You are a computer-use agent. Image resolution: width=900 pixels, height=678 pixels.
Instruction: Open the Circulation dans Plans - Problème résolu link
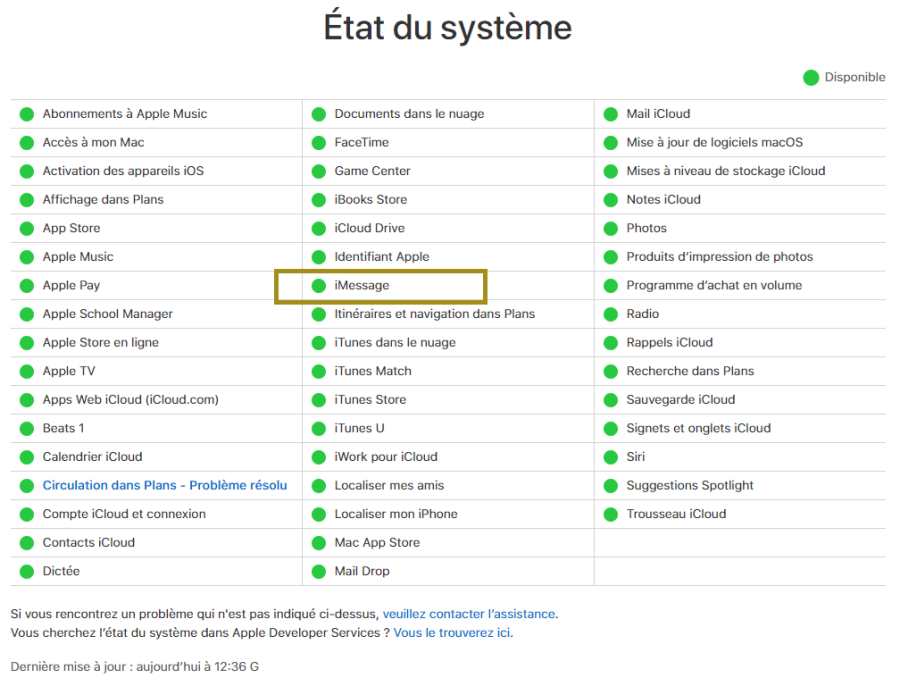pyautogui.click(x=165, y=486)
